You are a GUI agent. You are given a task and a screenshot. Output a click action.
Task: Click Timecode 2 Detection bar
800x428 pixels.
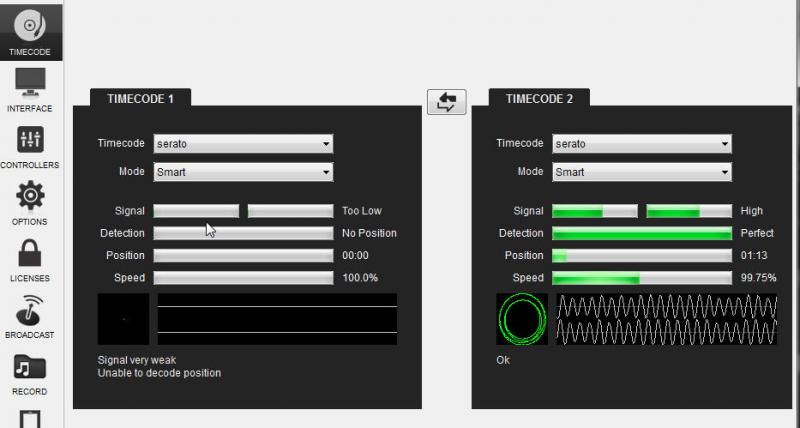click(642, 233)
